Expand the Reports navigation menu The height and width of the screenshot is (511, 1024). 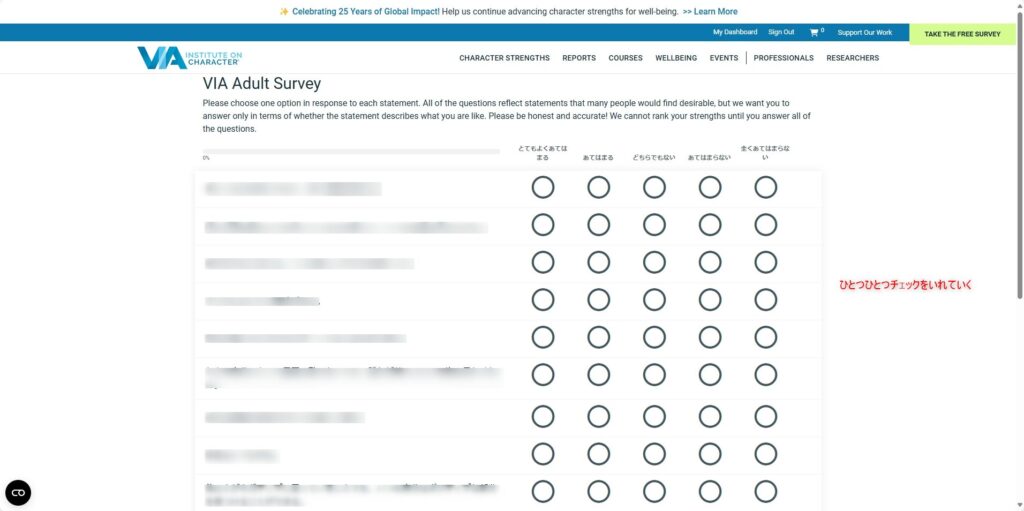click(579, 58)
